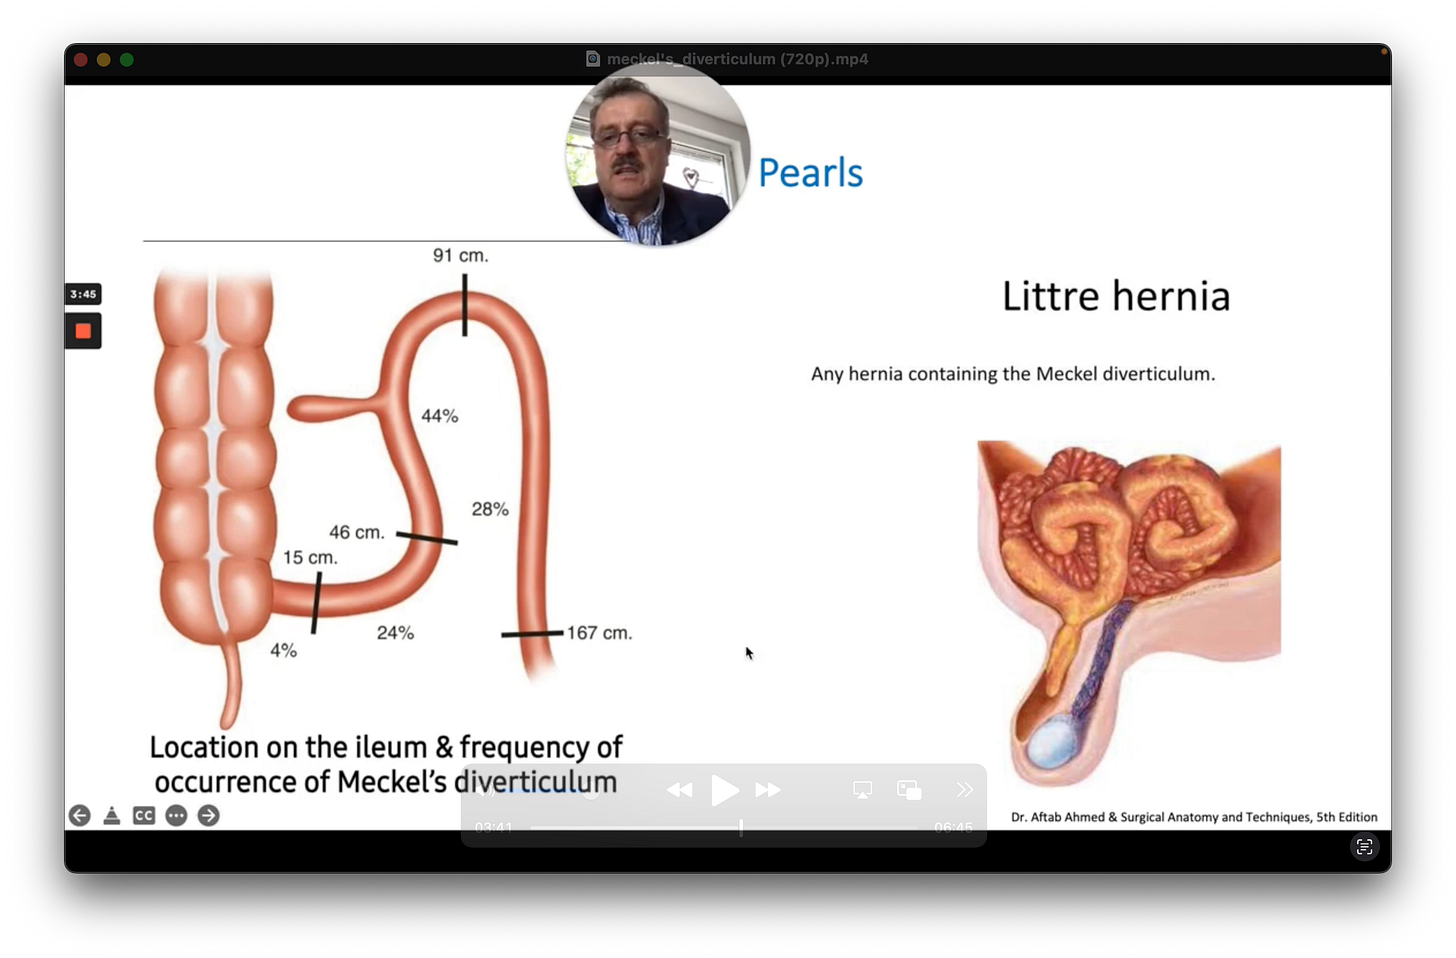Click the '15 cm.' distance label

pos(310,558)
